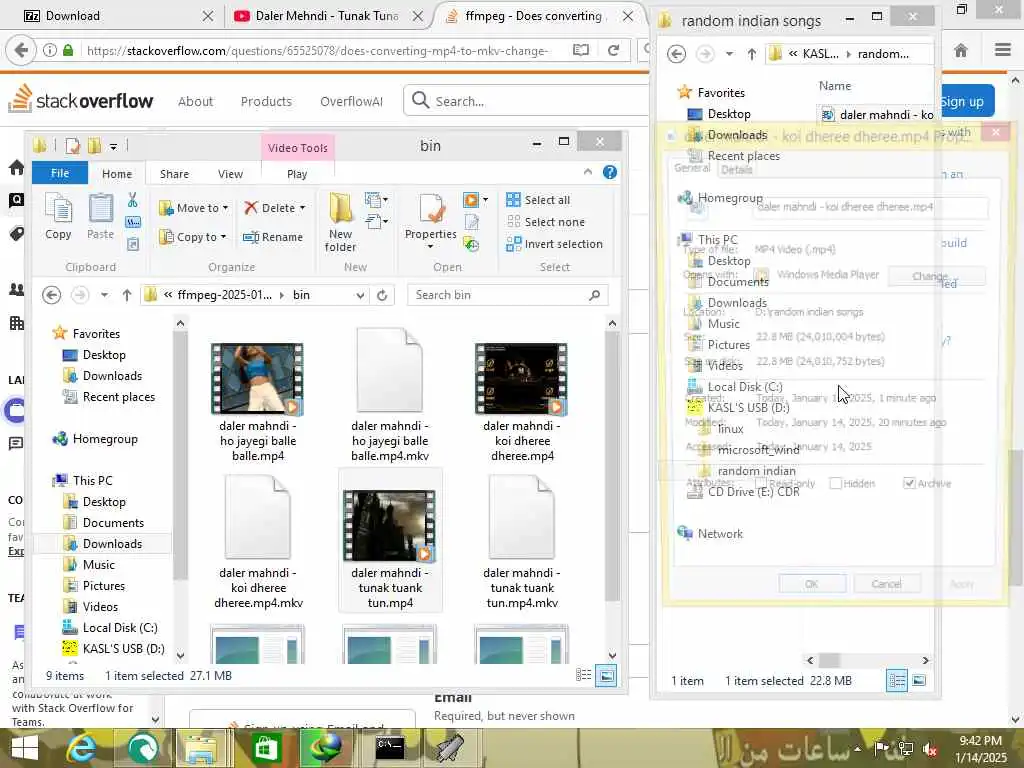
Task: Click the Invert selection icon
Action: (x=514, y=244)
